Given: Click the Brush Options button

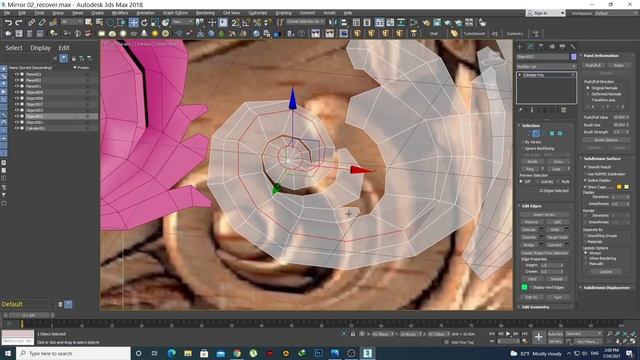Looking at the screenshot, I should click(x=606, y=140).
